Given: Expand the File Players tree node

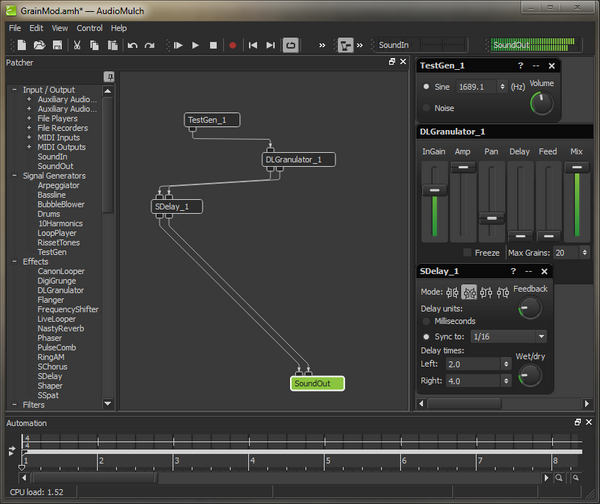Looking at the screenshot, I should [28, 119].
